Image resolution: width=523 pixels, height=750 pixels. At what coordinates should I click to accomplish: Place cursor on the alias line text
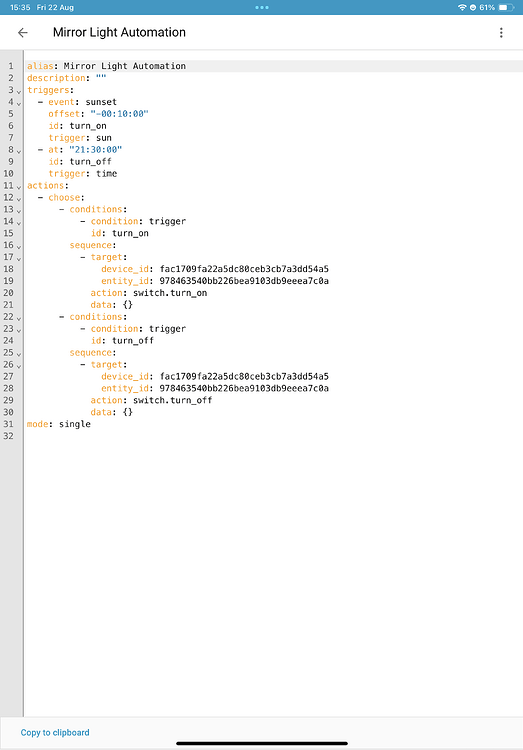[106, 66]
